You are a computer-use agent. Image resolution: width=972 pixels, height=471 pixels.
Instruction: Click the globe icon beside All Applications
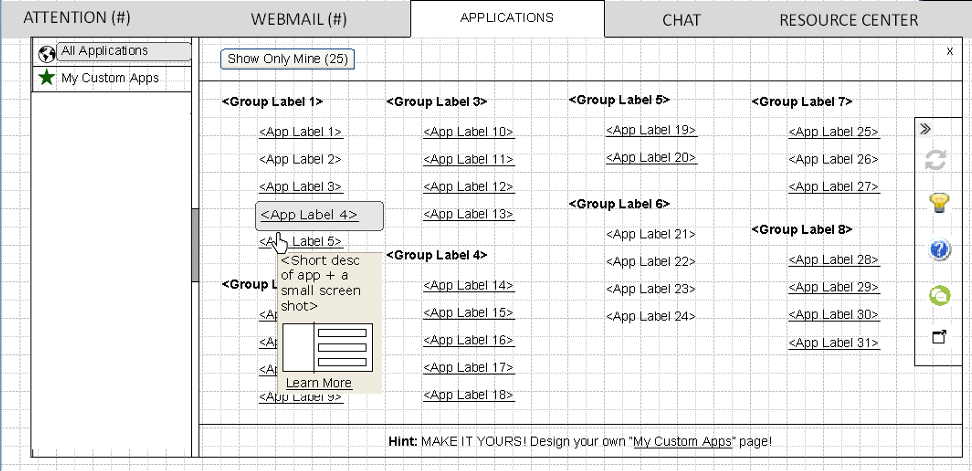45,53
